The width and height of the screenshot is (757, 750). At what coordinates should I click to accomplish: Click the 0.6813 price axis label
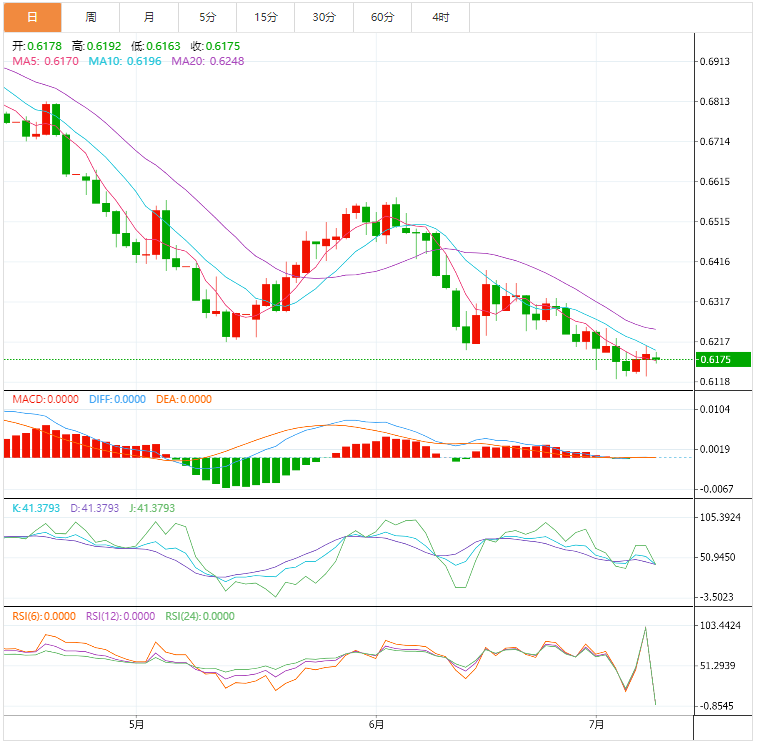coord(715,102)
